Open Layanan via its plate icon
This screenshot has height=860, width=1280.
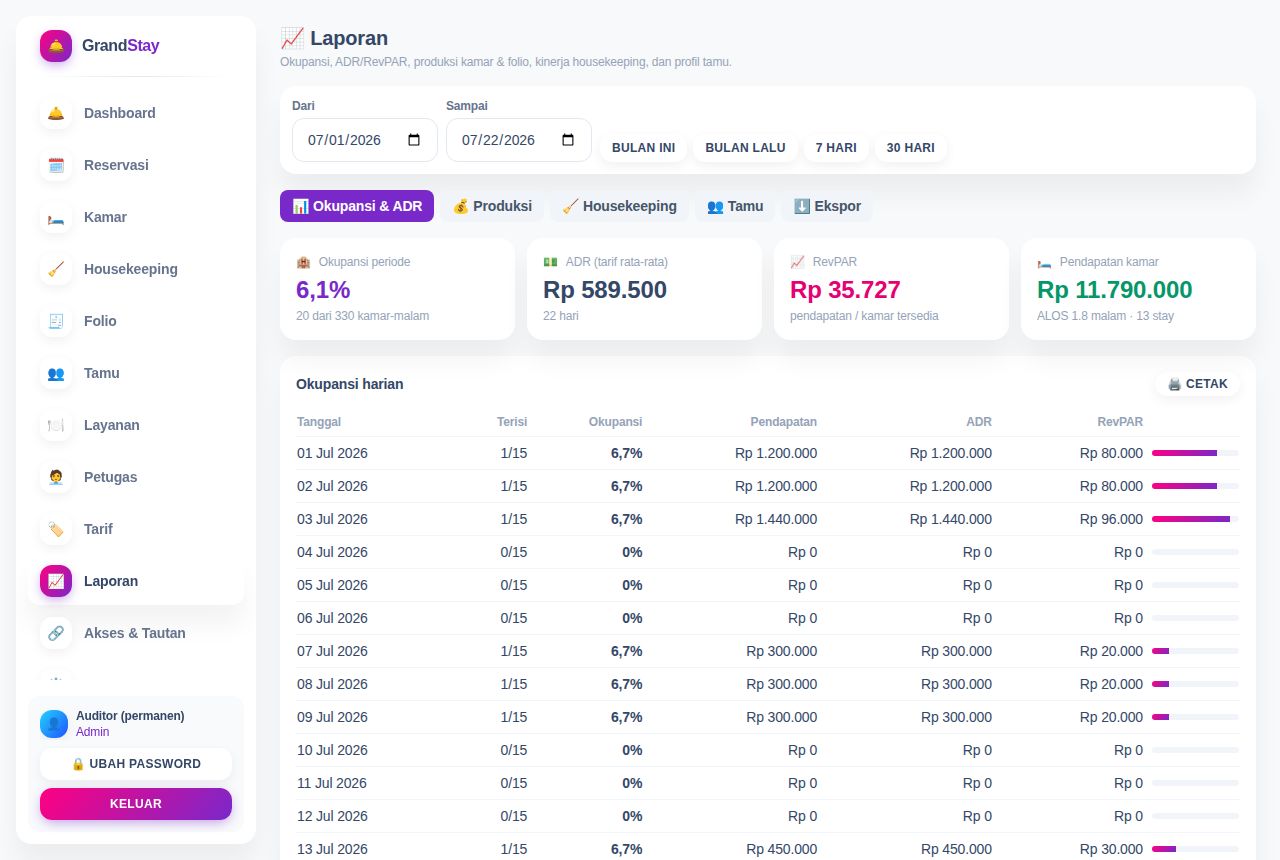click(x=56, y=425)
